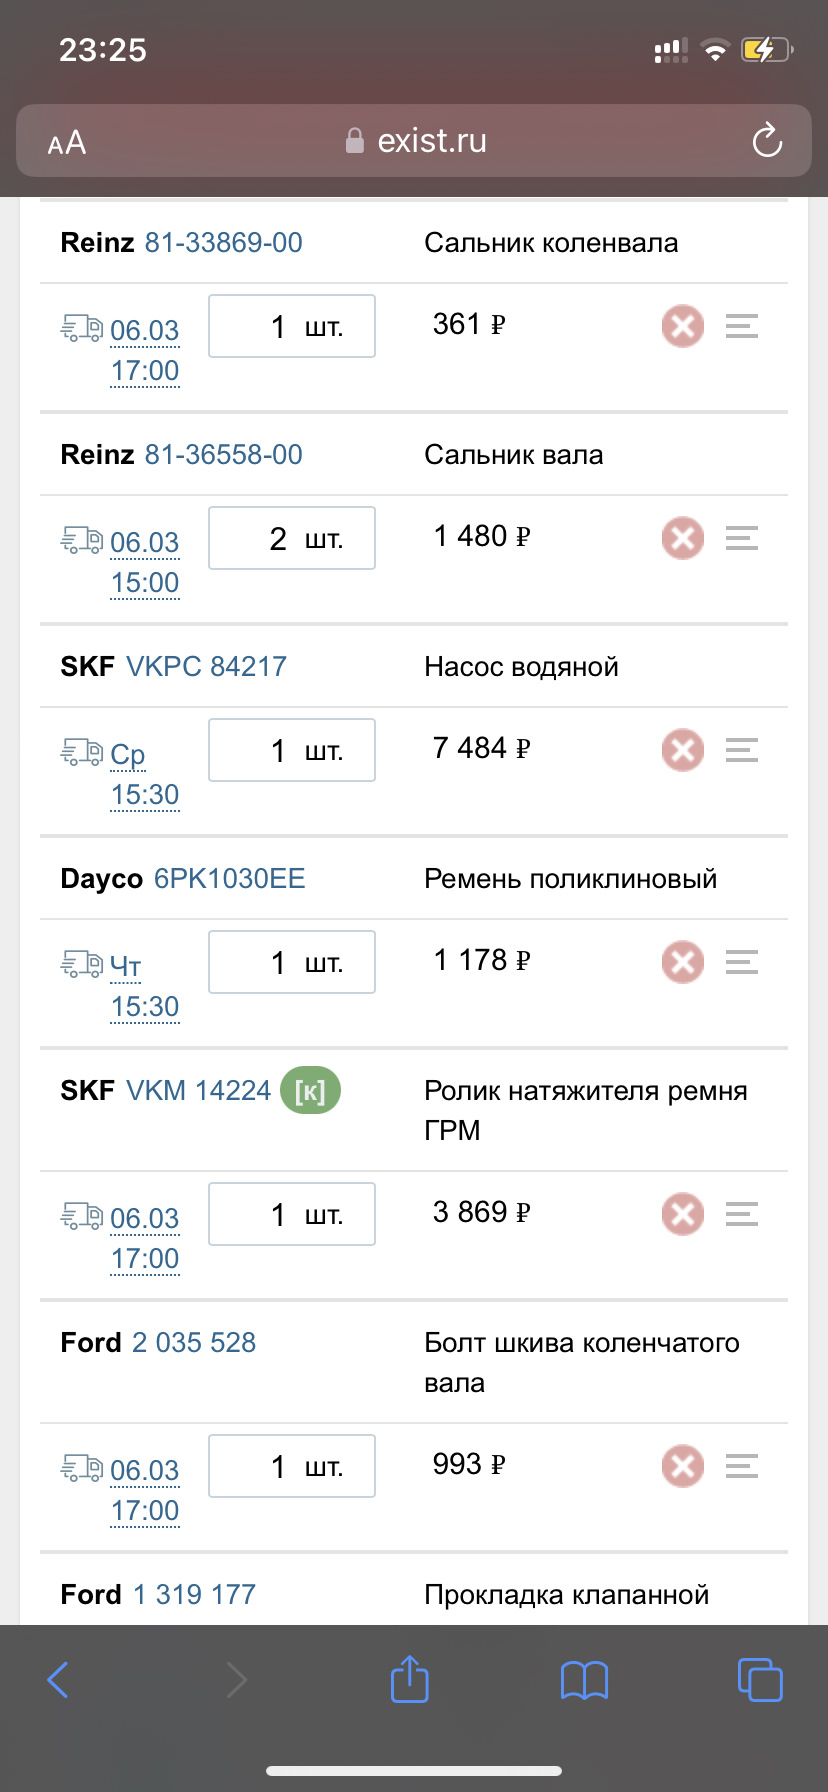Screen dimensions: 828x1792
Task: Open Ford part link 1 319 177
Action: click(195, 1594)
